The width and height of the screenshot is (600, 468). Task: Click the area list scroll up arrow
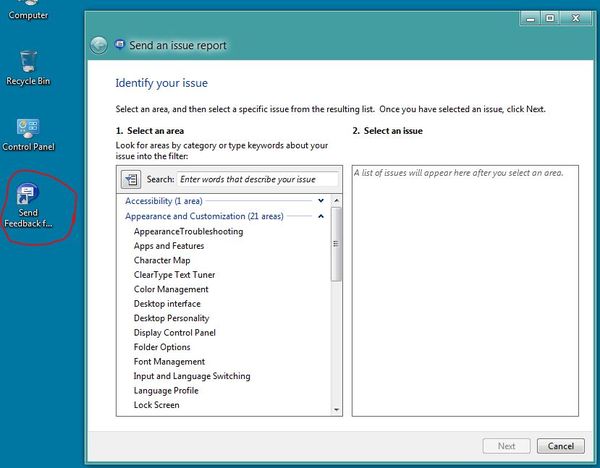337,201
